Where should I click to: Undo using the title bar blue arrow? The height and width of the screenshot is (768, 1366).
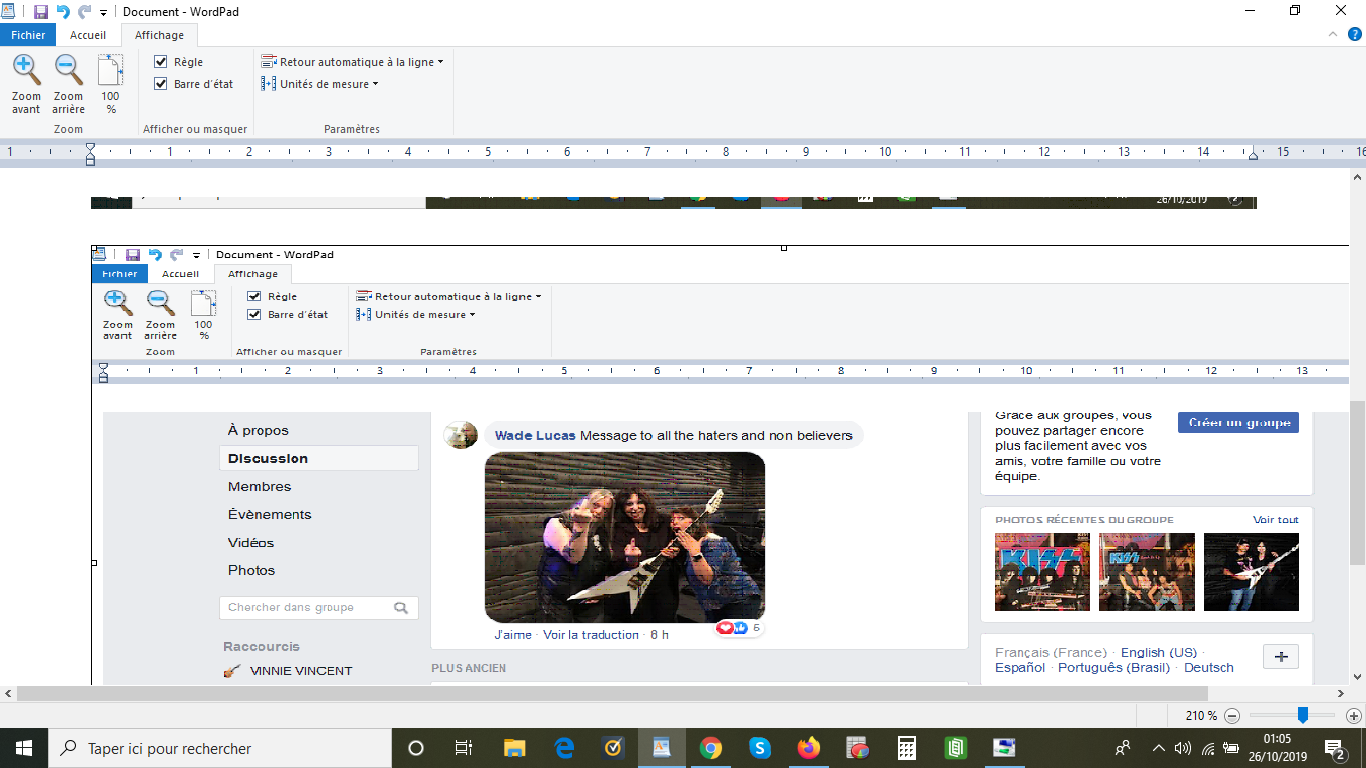point(63,12)
